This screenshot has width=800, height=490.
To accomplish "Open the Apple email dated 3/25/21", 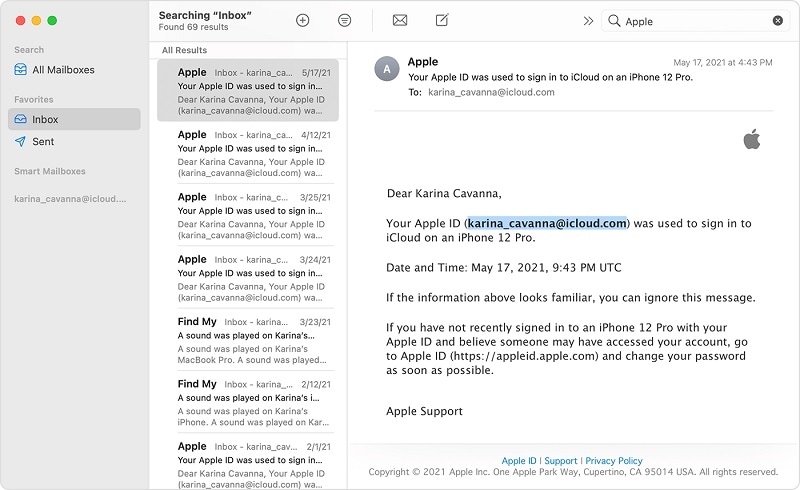I will point(247,215).
